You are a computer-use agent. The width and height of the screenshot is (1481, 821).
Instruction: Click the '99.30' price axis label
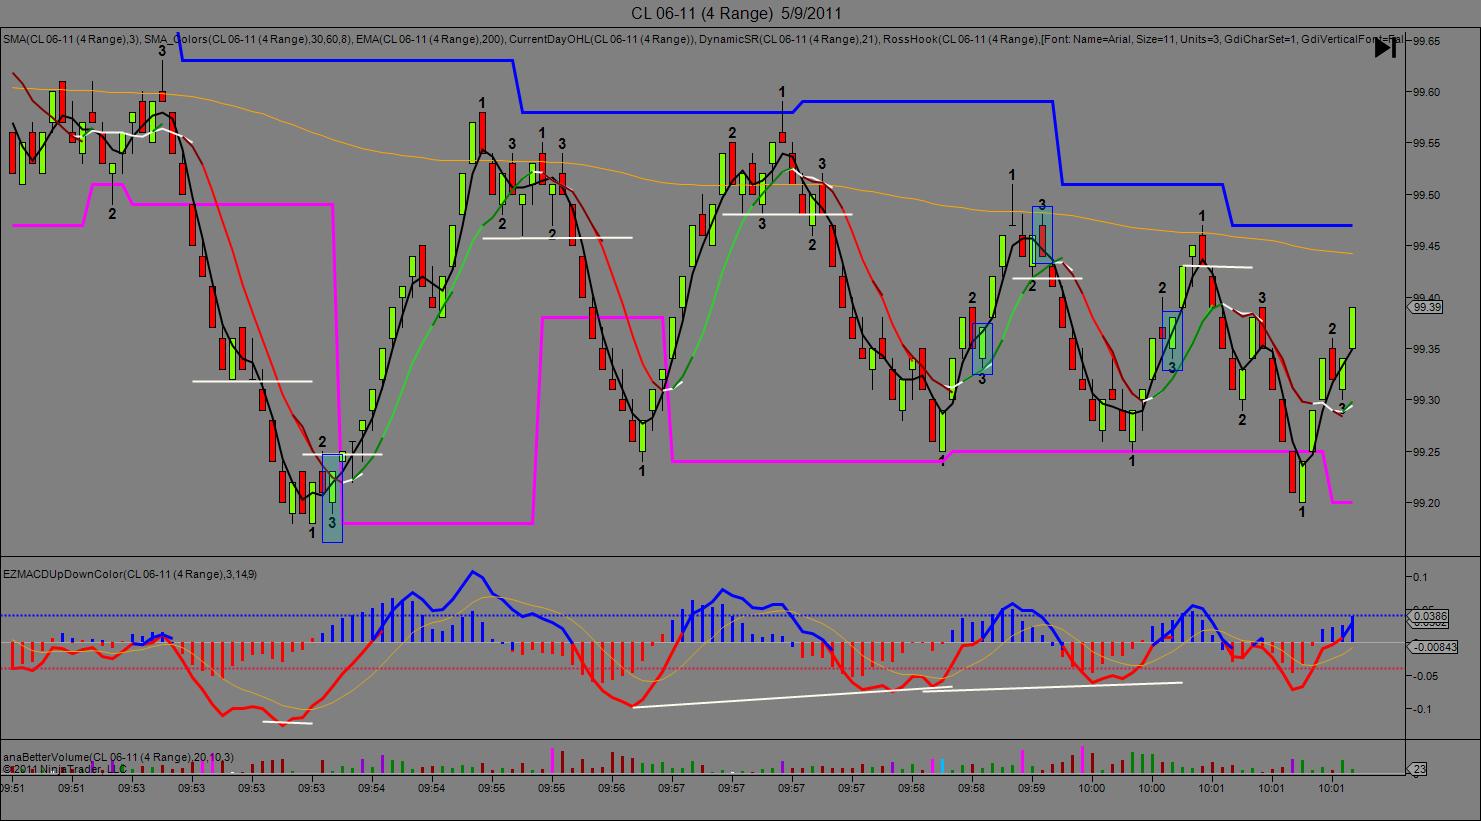(1427, 400)
